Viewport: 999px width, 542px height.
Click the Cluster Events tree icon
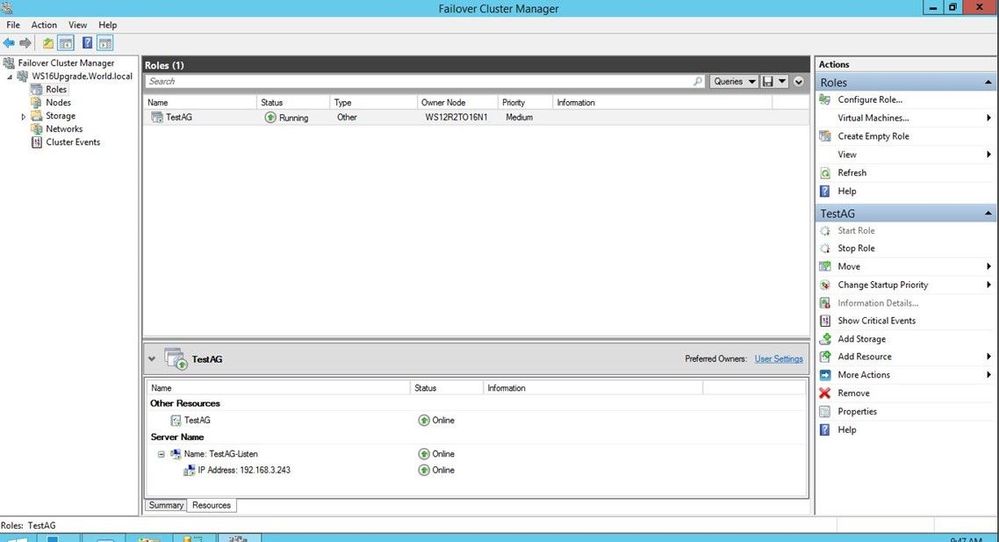[37, 142]
